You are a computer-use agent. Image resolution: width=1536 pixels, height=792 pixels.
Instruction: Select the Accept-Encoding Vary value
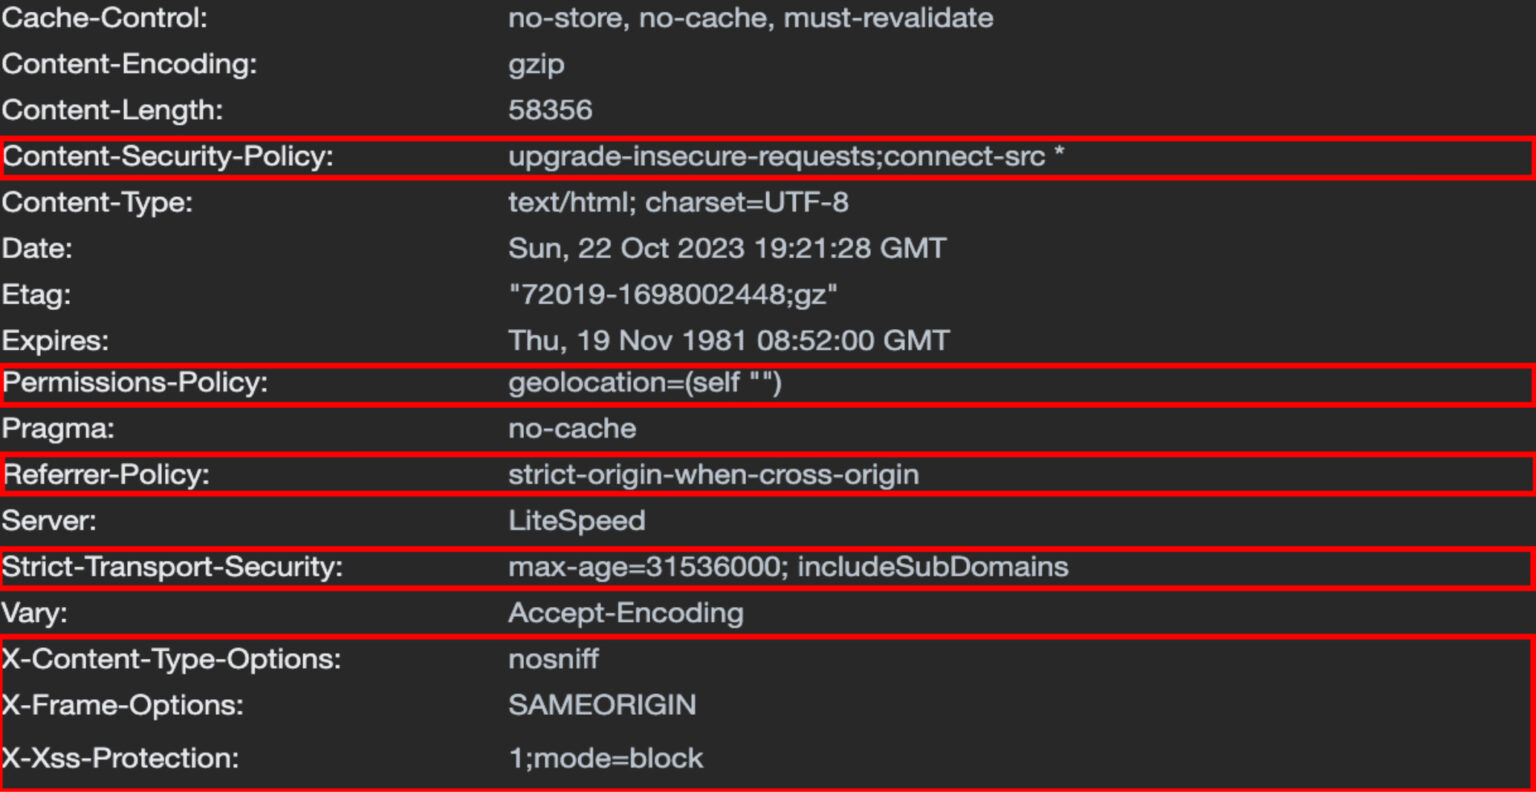pos(626,613)
